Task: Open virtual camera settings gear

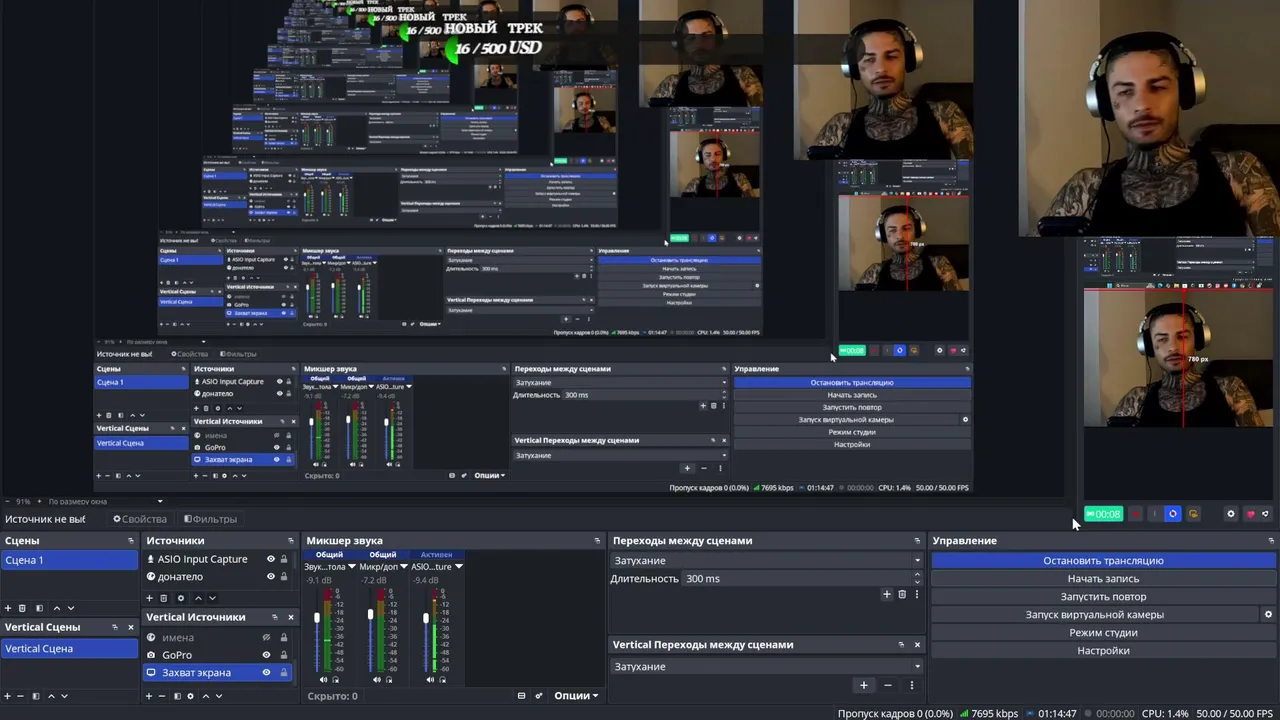Action: point(1268,615)
